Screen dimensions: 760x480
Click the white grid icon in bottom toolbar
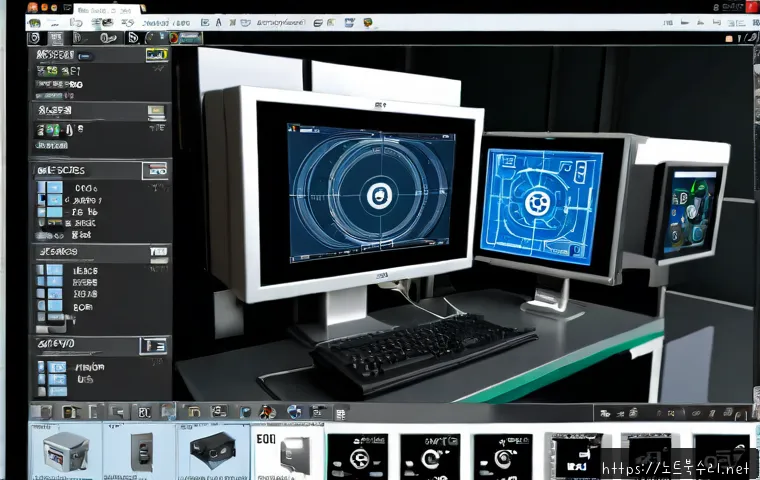click(x=341, y=414)
